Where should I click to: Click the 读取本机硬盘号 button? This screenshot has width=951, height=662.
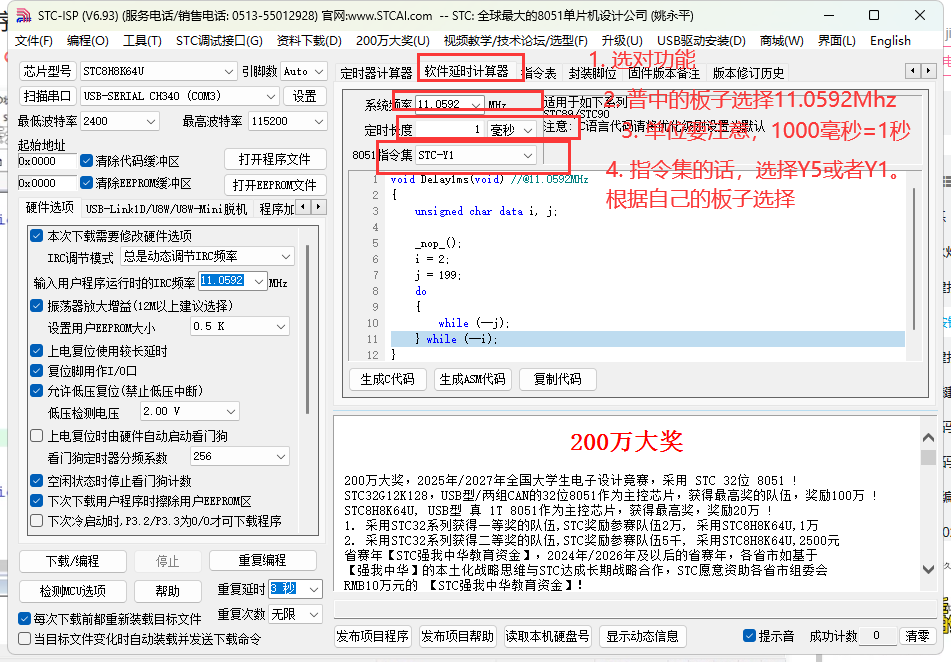(548, 637)
